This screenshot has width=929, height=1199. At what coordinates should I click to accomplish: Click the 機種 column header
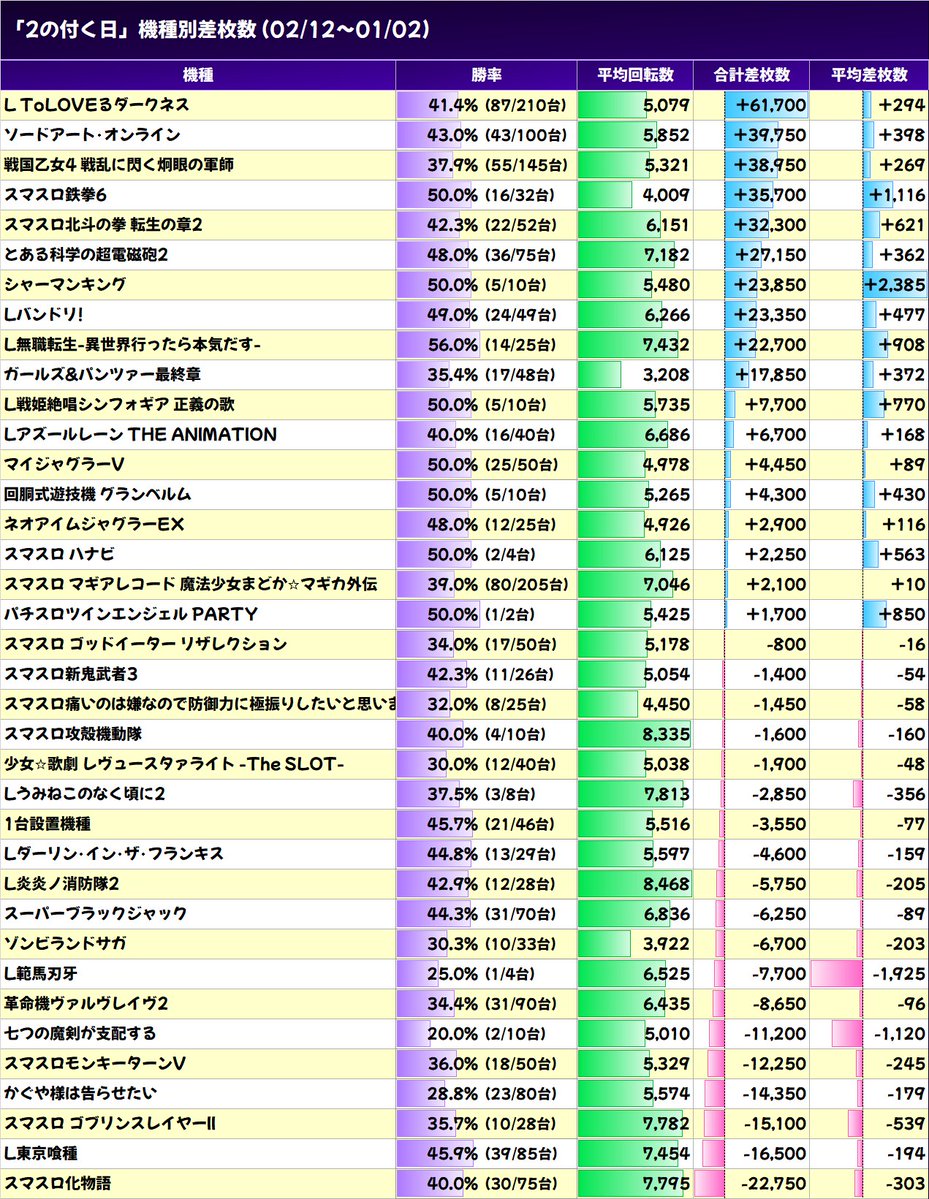(198, 75)
